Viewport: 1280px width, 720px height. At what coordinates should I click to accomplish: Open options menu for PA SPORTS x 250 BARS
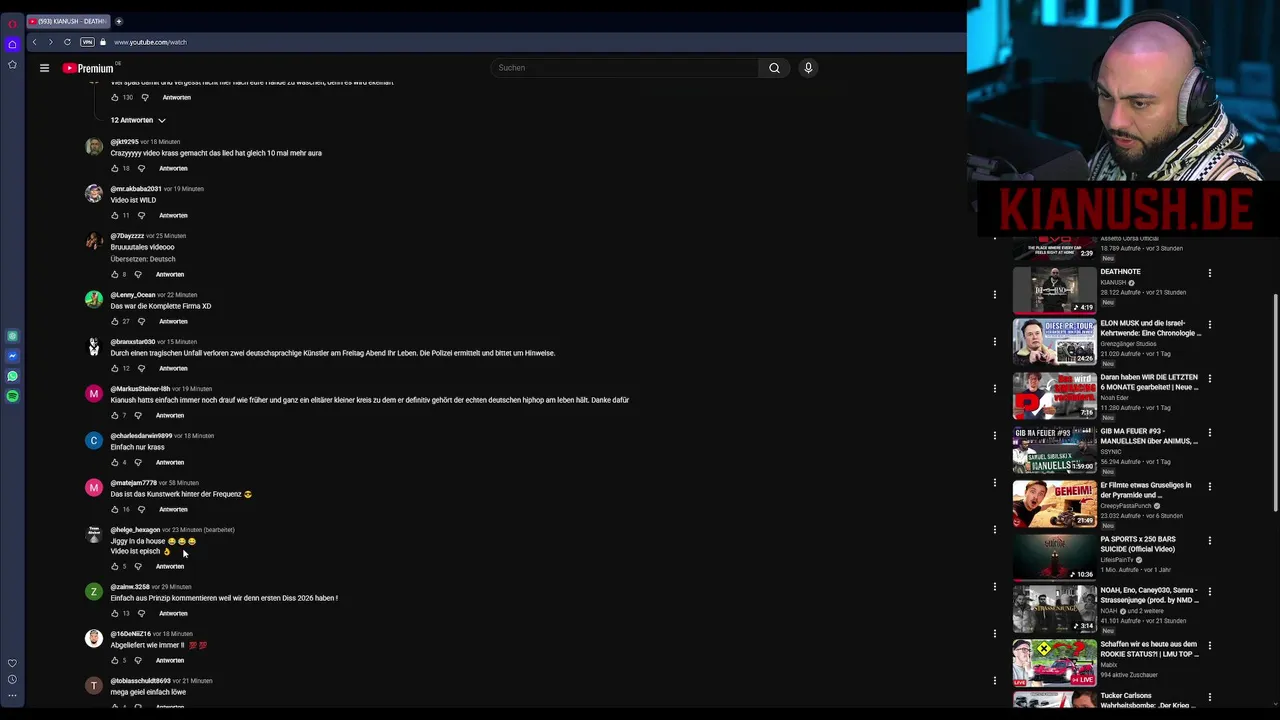tap(1209, 541)
